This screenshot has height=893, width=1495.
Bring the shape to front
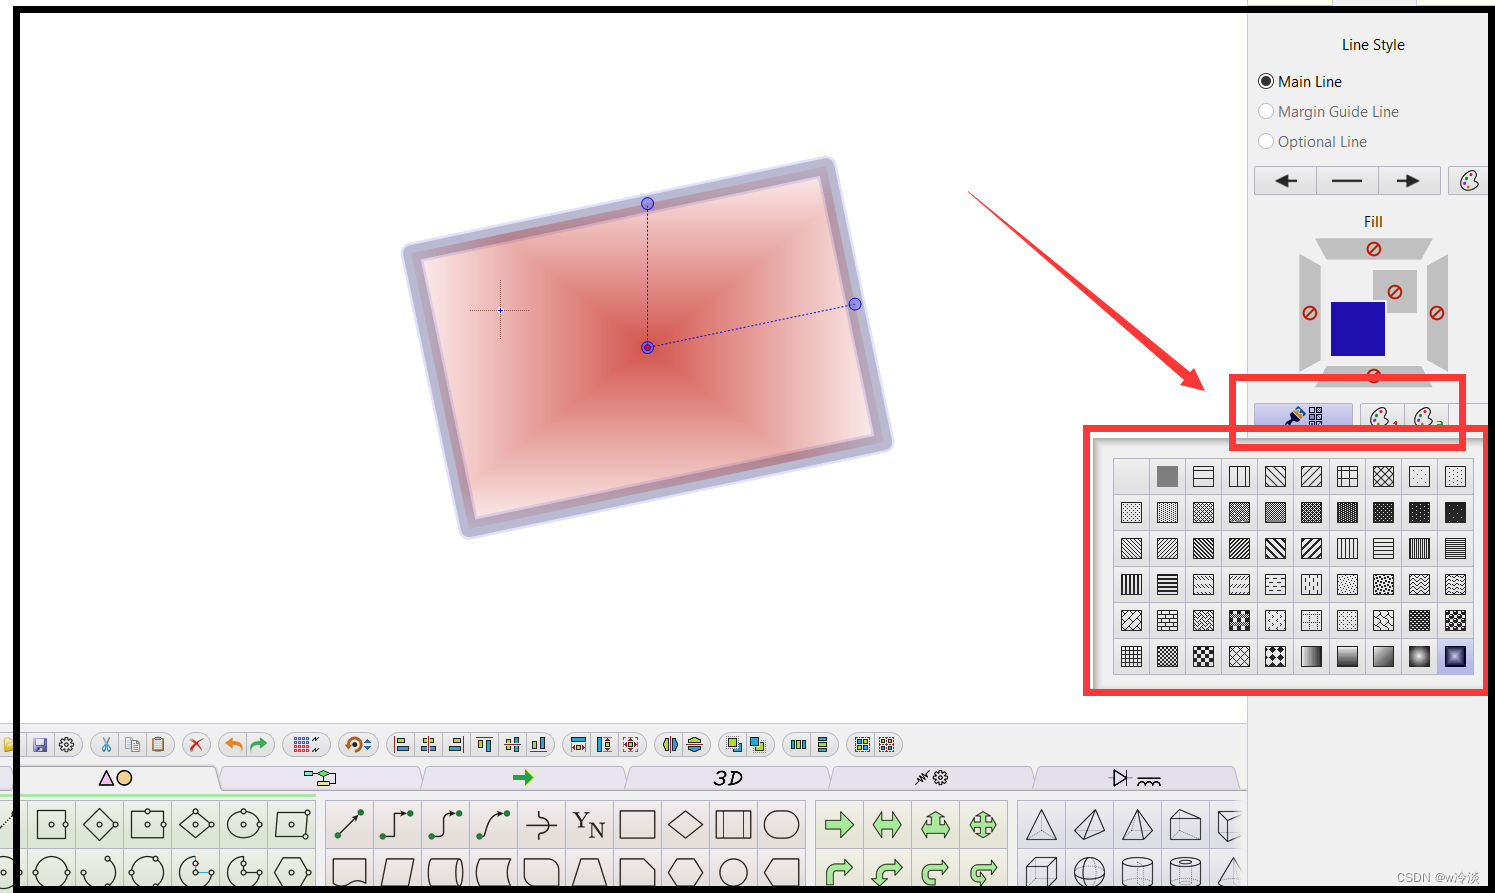click(x=734, y=745)
